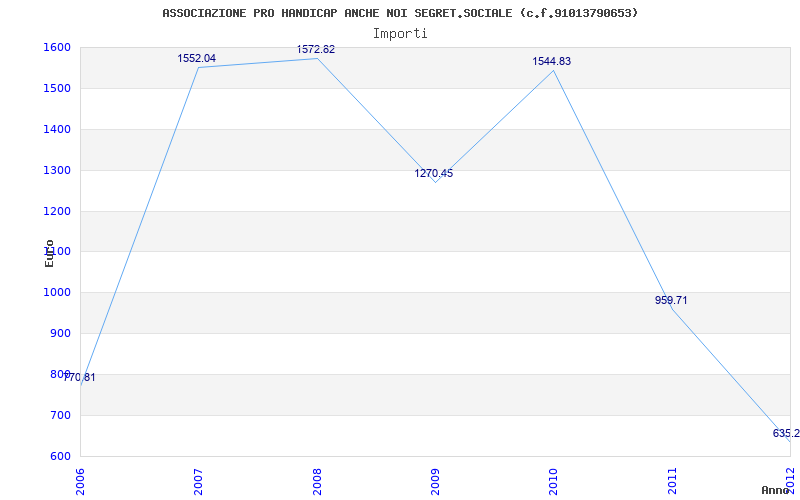This screenshot has width=800, height=500.
Task: Click the 2006 x-axis year label
Action: 80,481
